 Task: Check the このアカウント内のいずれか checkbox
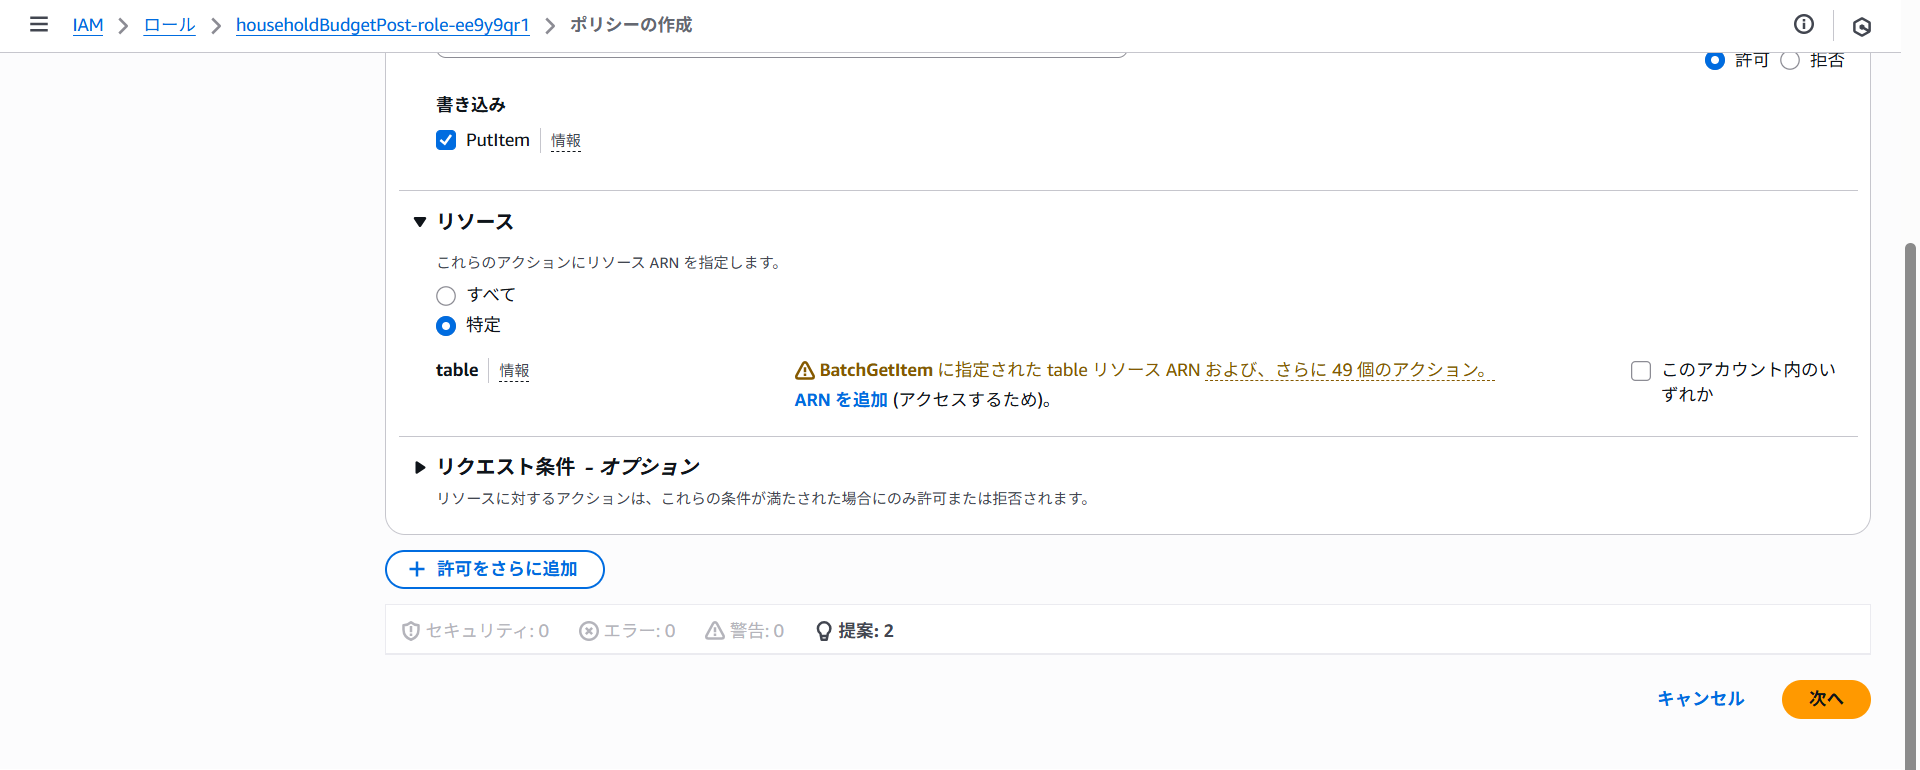[x=1640, y=371]
